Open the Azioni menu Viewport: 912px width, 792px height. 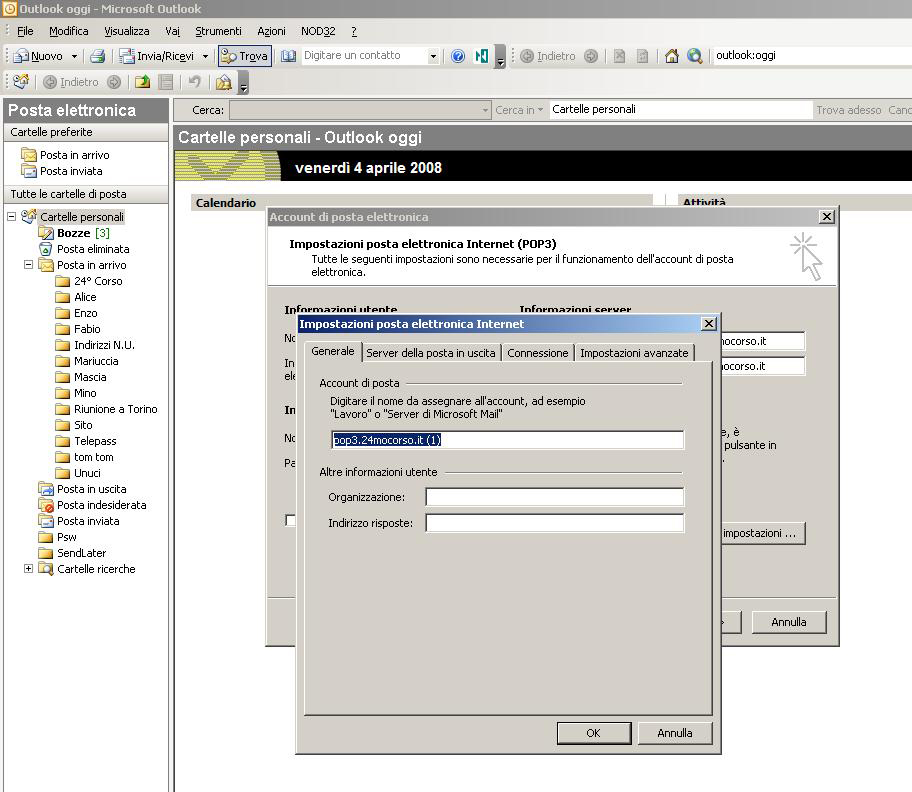[x=271, y=31]
